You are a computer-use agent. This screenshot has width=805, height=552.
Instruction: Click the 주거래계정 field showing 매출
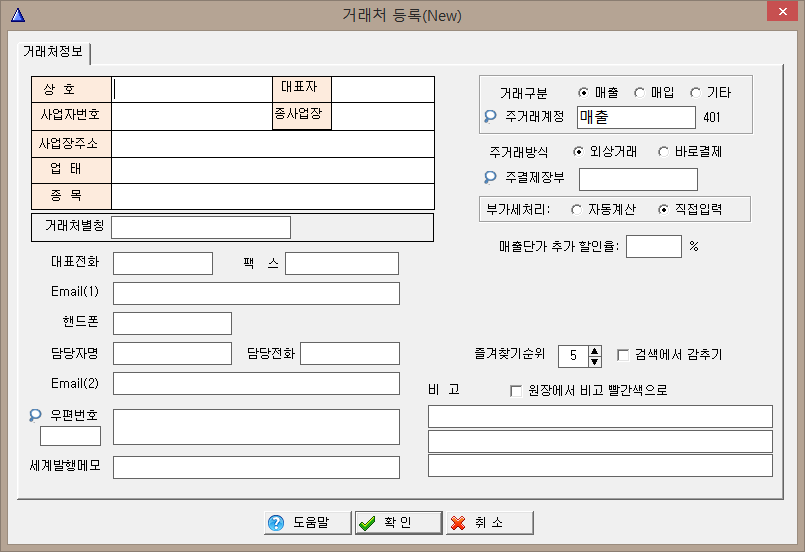637,118
